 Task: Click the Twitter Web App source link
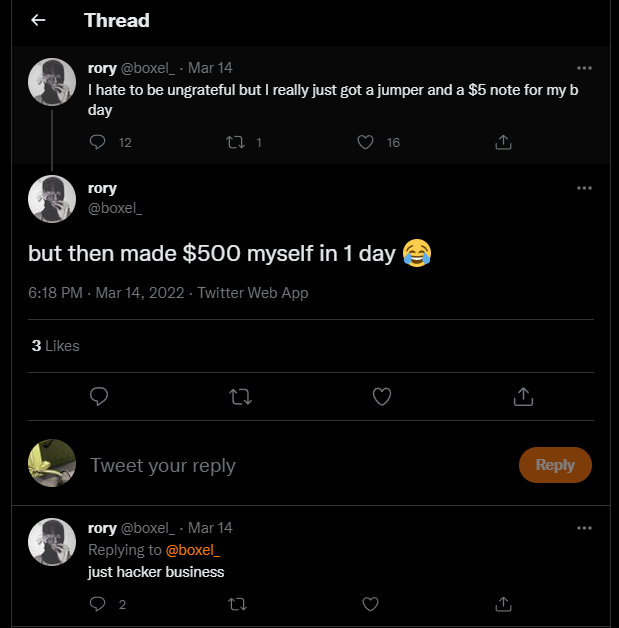tap(253, 293)
